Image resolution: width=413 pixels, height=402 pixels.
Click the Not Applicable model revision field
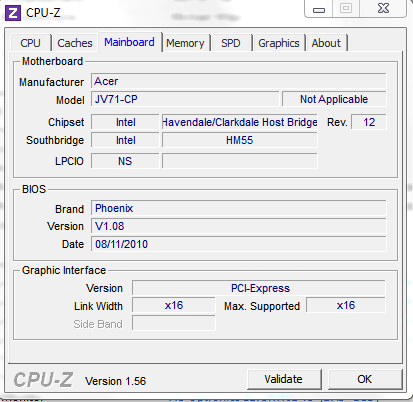[x=334, y=99]
